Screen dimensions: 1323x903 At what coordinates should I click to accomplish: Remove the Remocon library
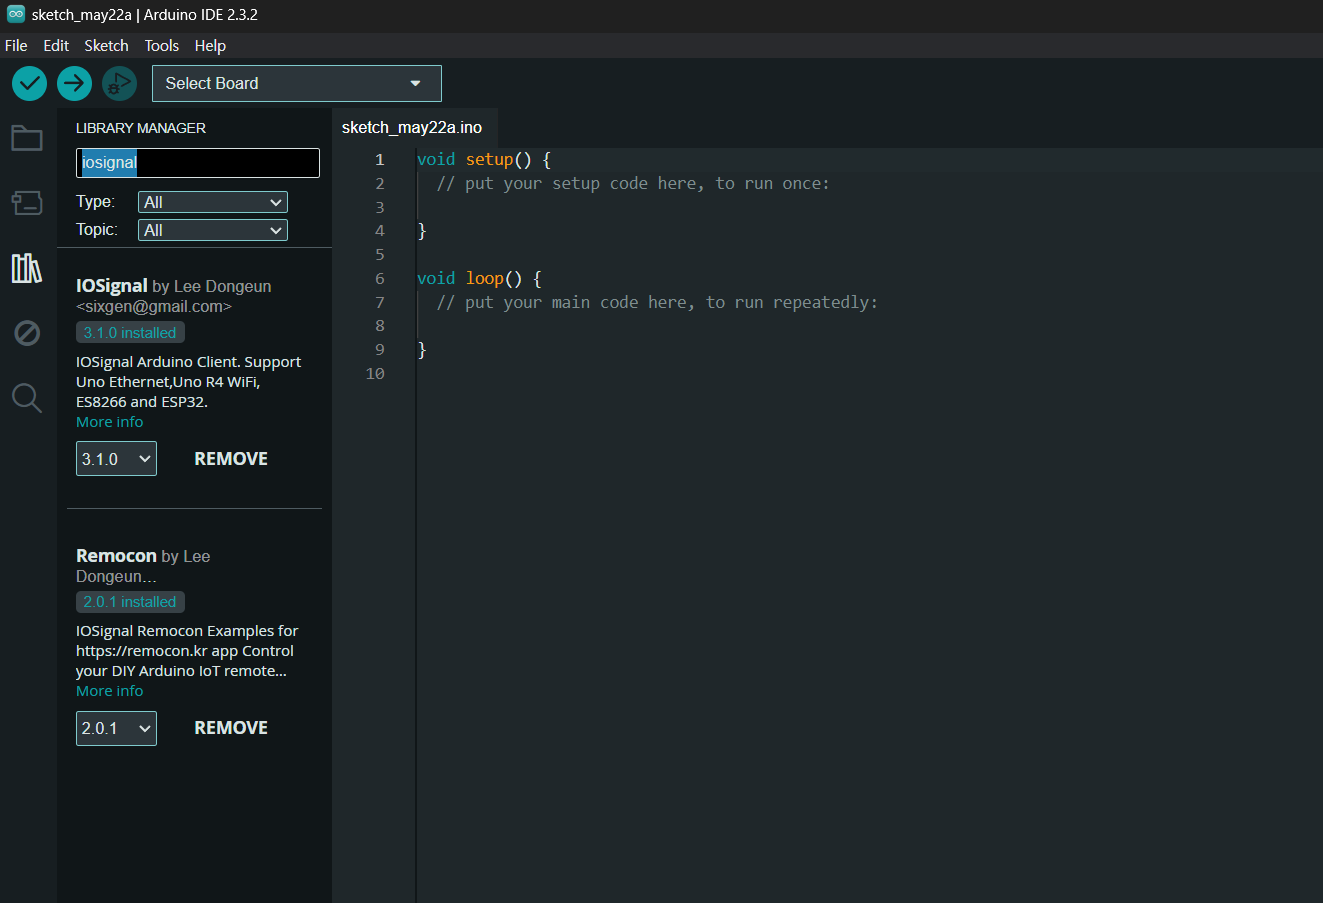[231, 728]
